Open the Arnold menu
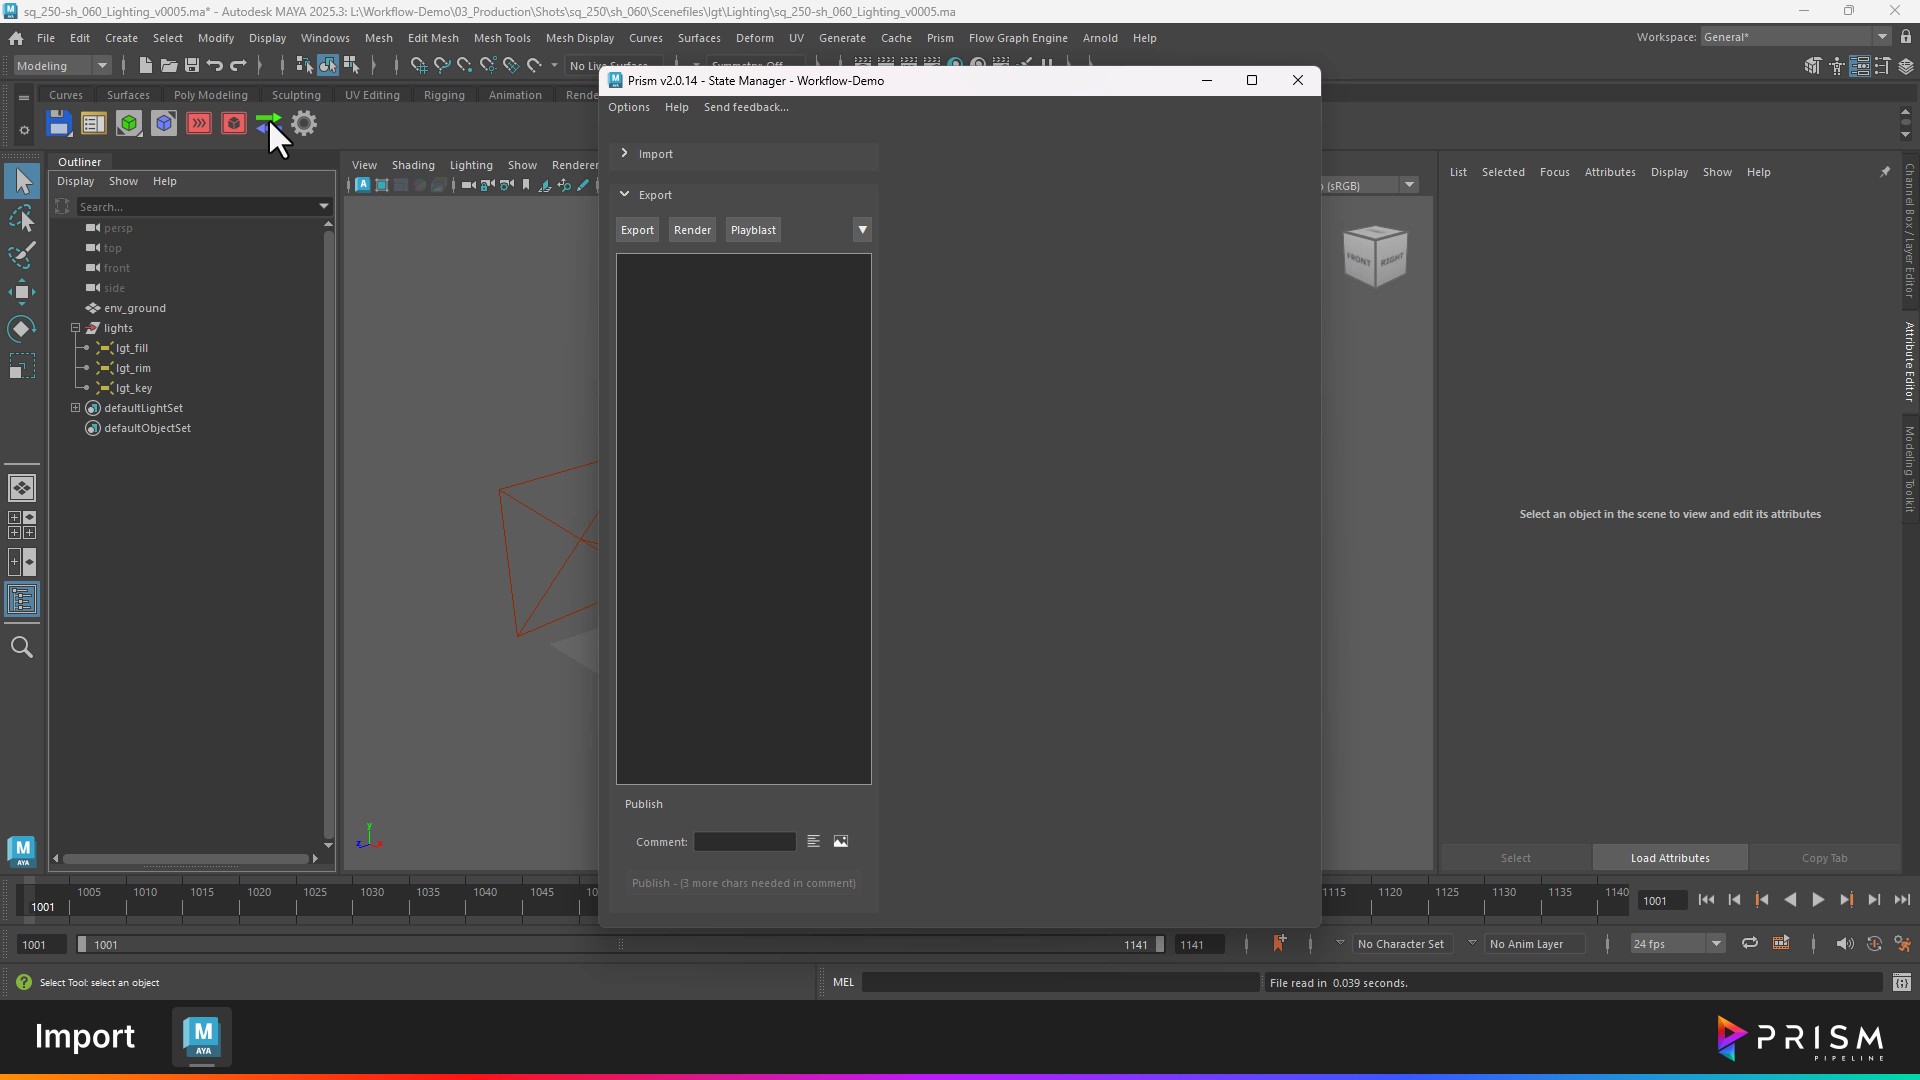This screenshot has width=1920, height=1080. 1100,38
